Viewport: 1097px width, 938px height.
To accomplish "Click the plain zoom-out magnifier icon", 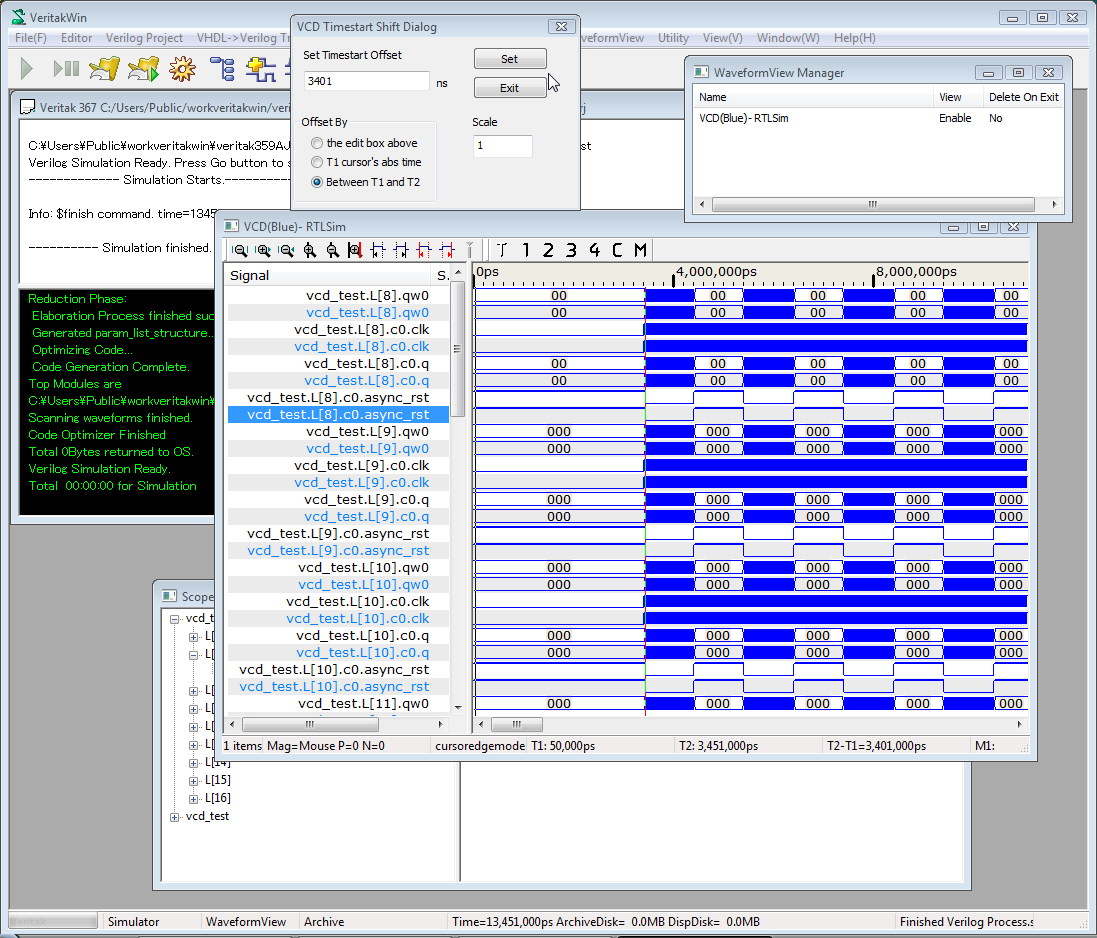I will pyautogui.click(x=332, y=250).
